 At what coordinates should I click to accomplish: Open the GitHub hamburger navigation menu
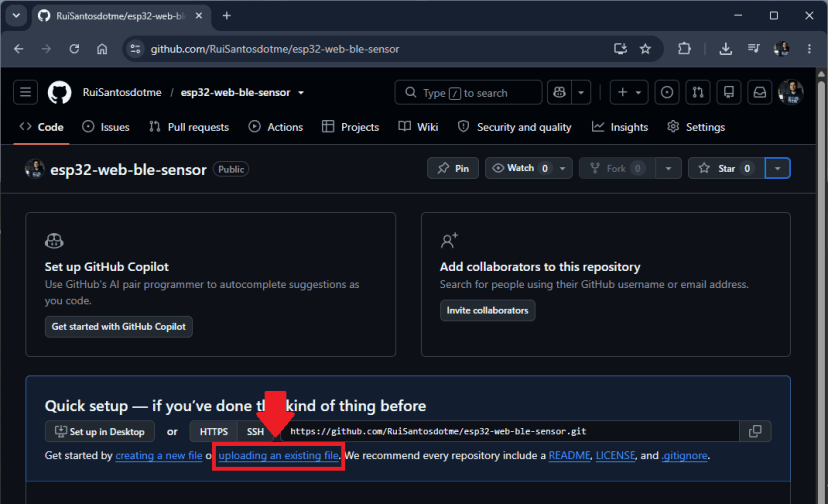click(25, 92)
